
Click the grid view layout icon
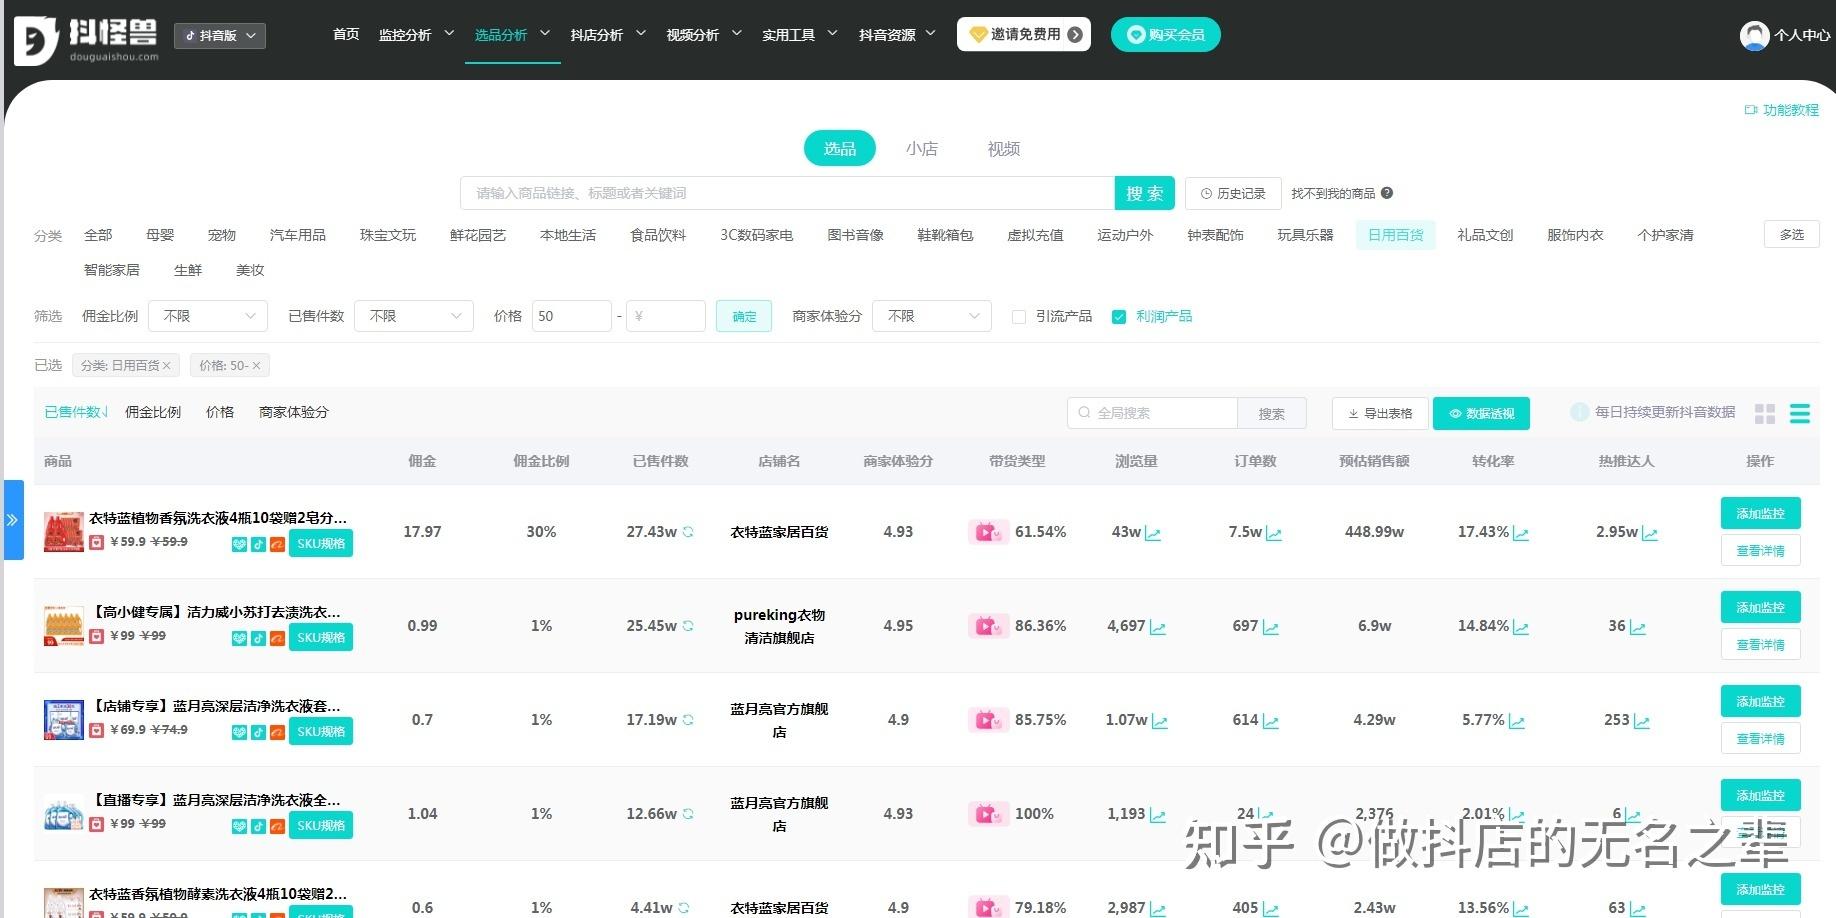click(x=1765, y=413)
